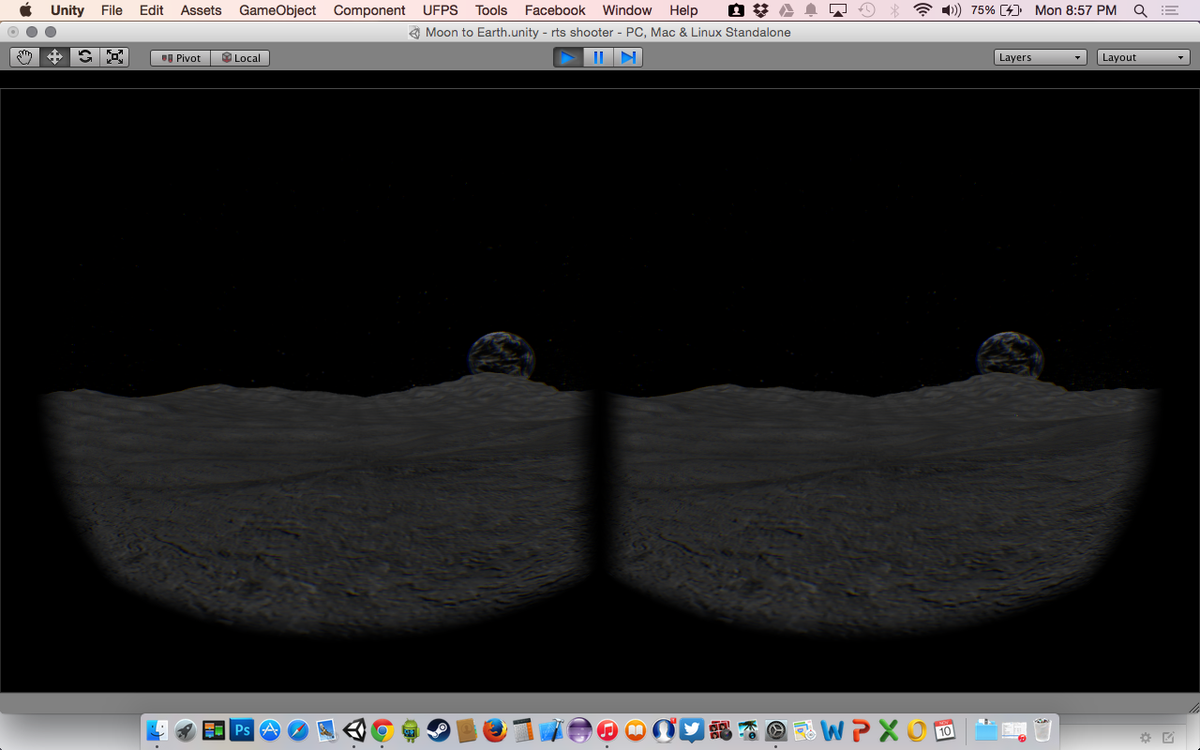Select the Move transform tool
The width and height of the screenshot is (1200, 750).
point(55,57)
